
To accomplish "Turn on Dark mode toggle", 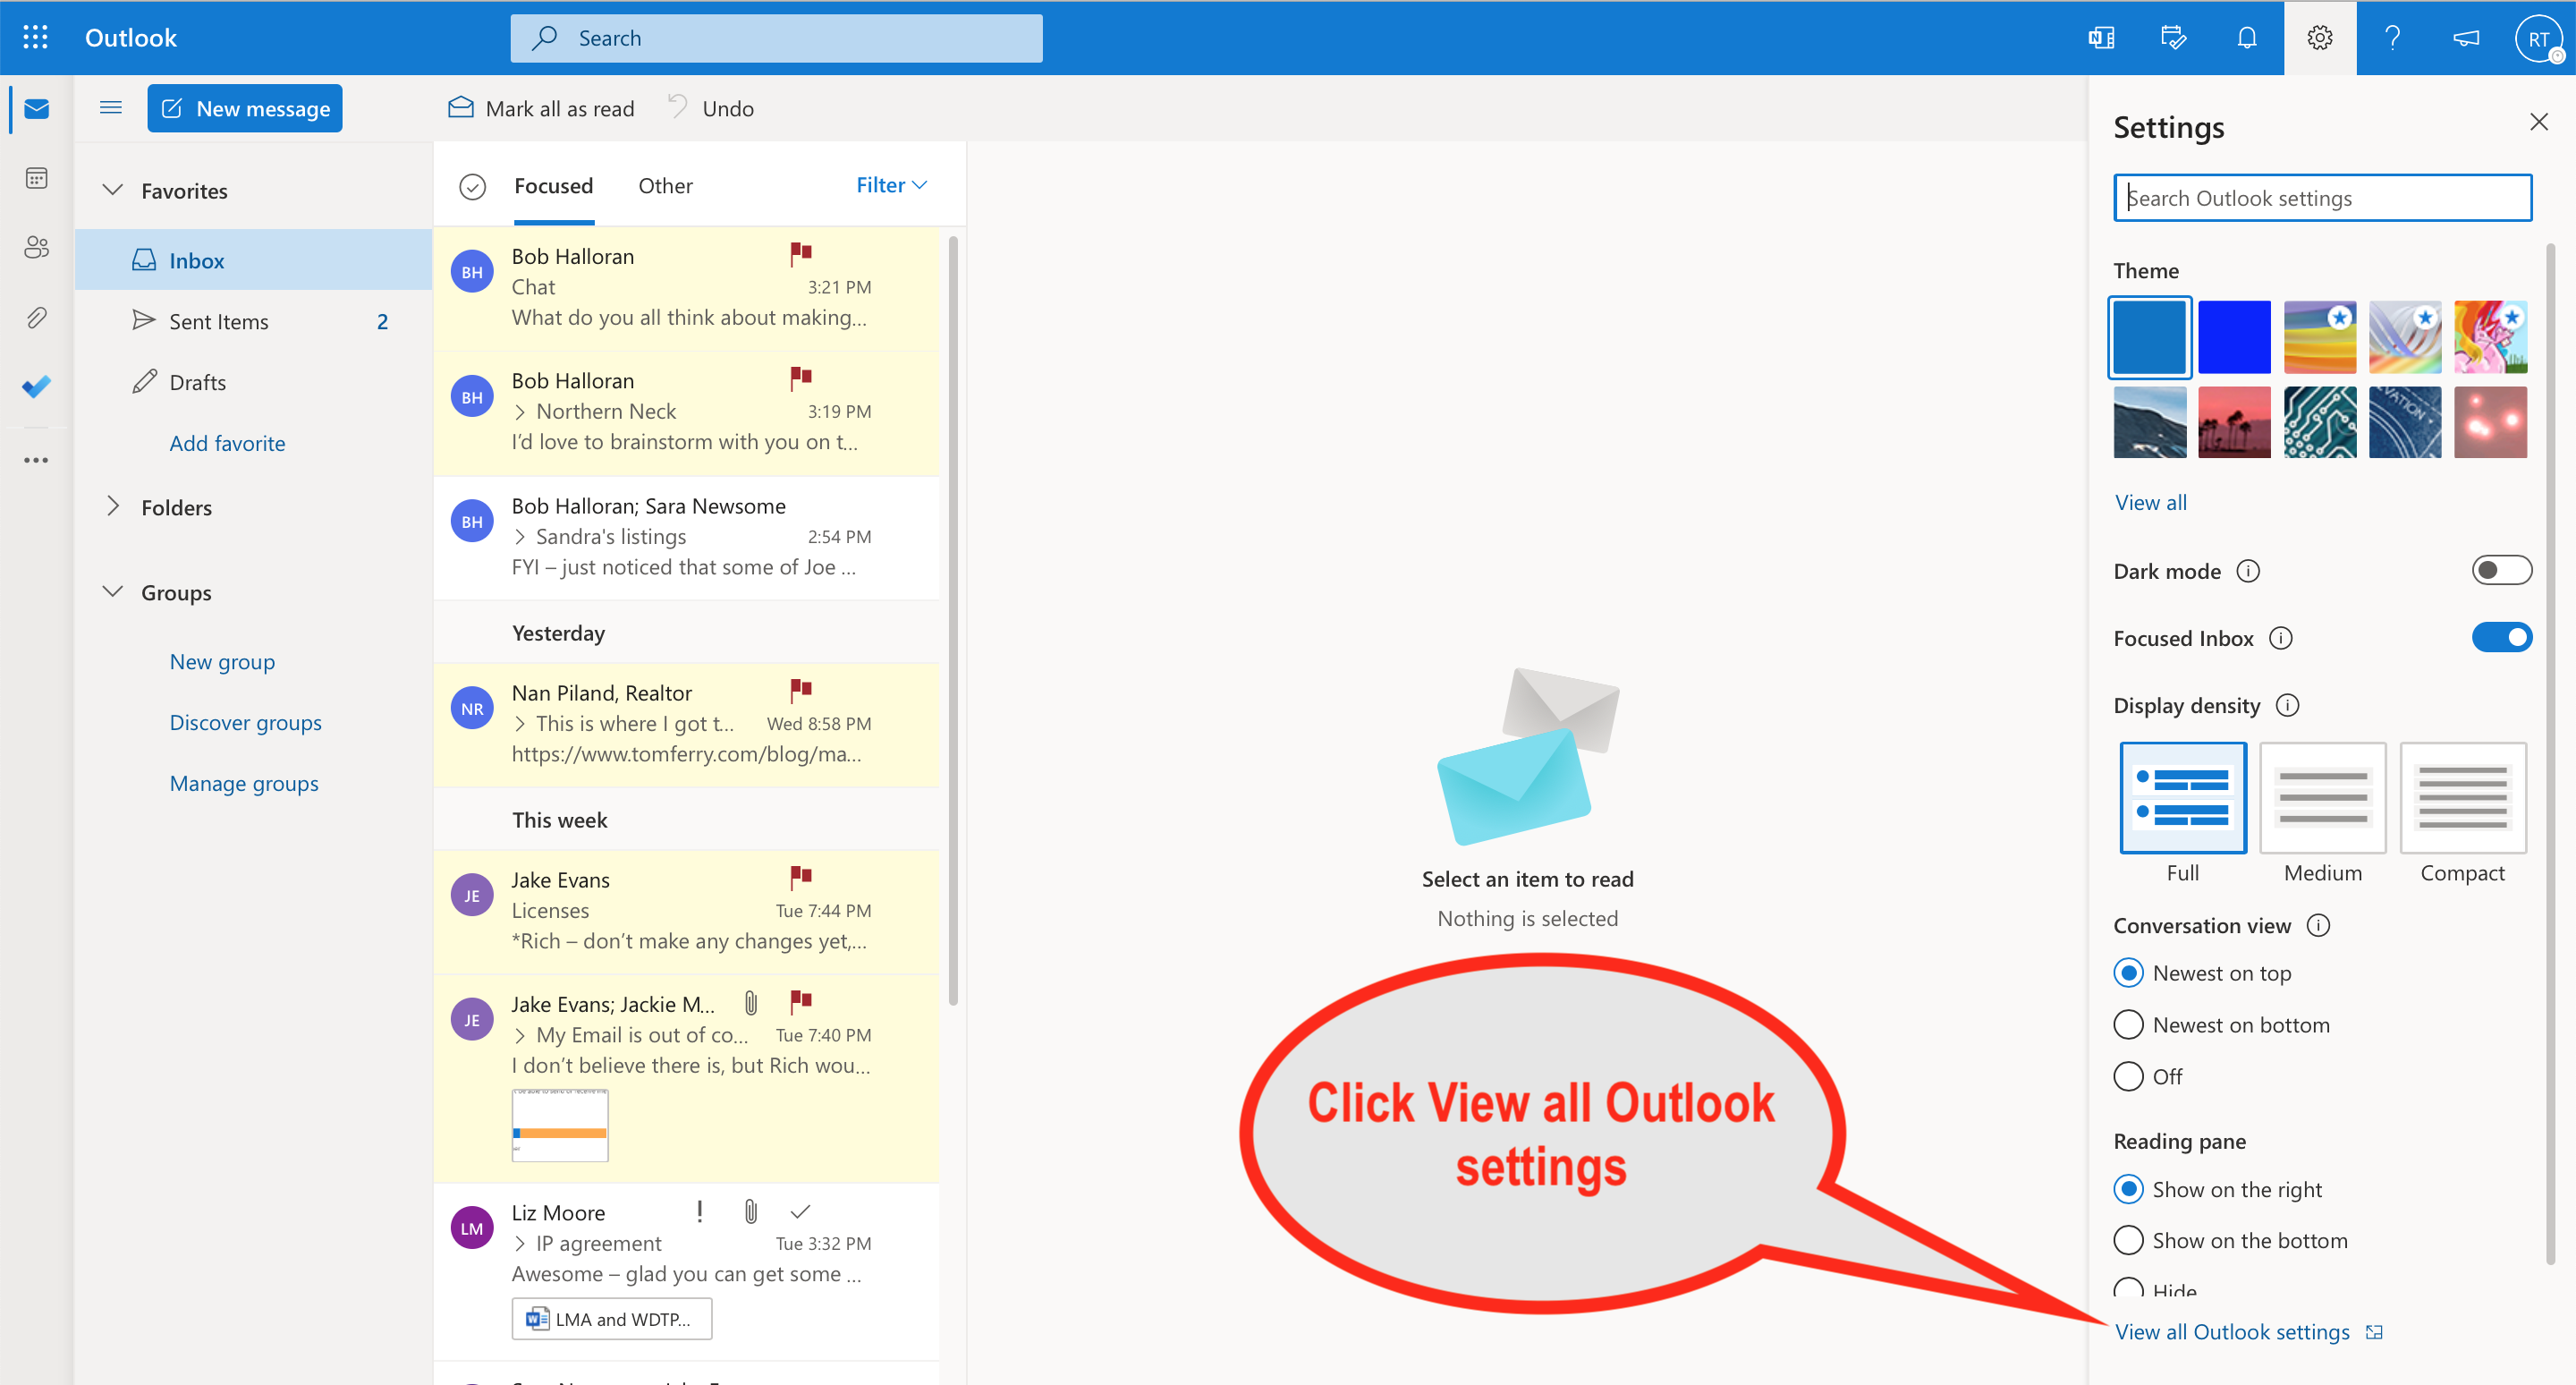I will coord(2500,571).
